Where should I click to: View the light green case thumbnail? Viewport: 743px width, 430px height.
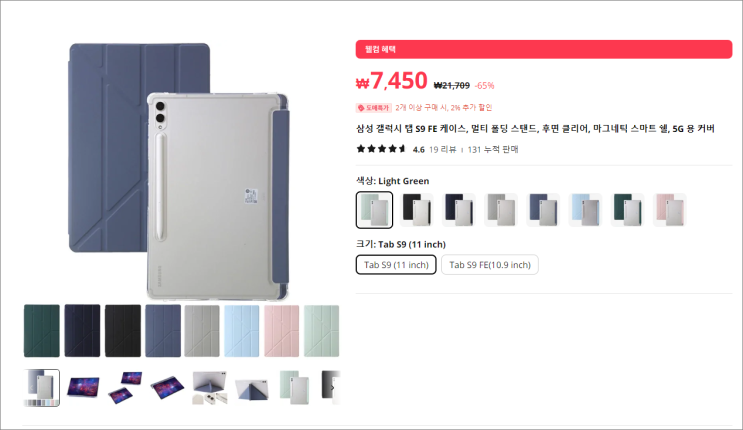[293, 388]
